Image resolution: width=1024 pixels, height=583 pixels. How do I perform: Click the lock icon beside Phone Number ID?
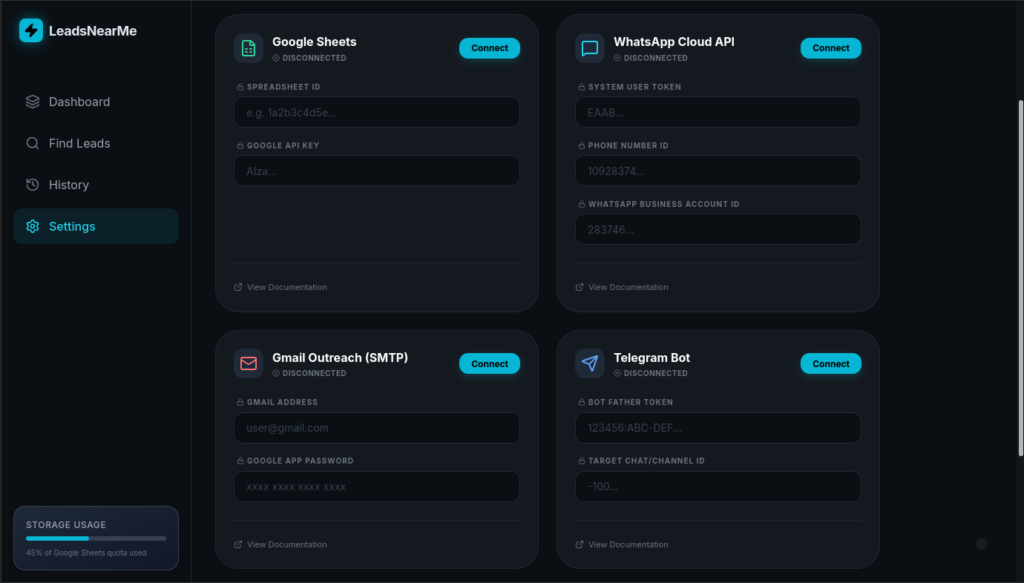(x=581, y=146)
